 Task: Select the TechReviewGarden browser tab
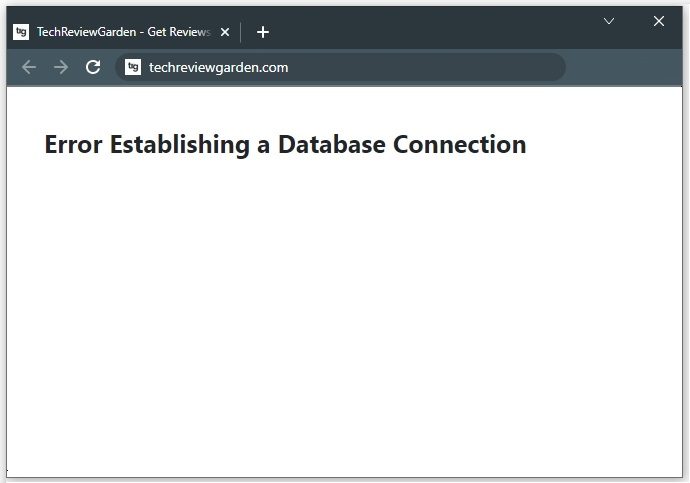pos(122,32)
